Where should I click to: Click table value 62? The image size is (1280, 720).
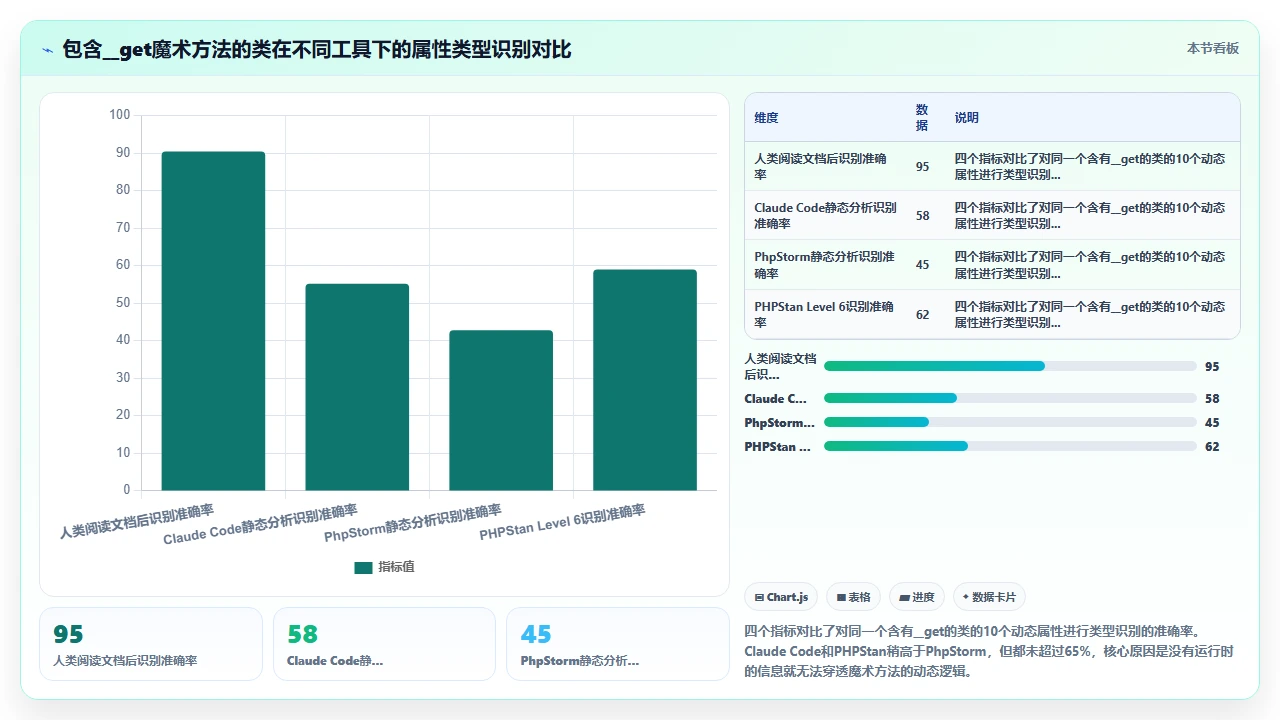tap(922, 315)
